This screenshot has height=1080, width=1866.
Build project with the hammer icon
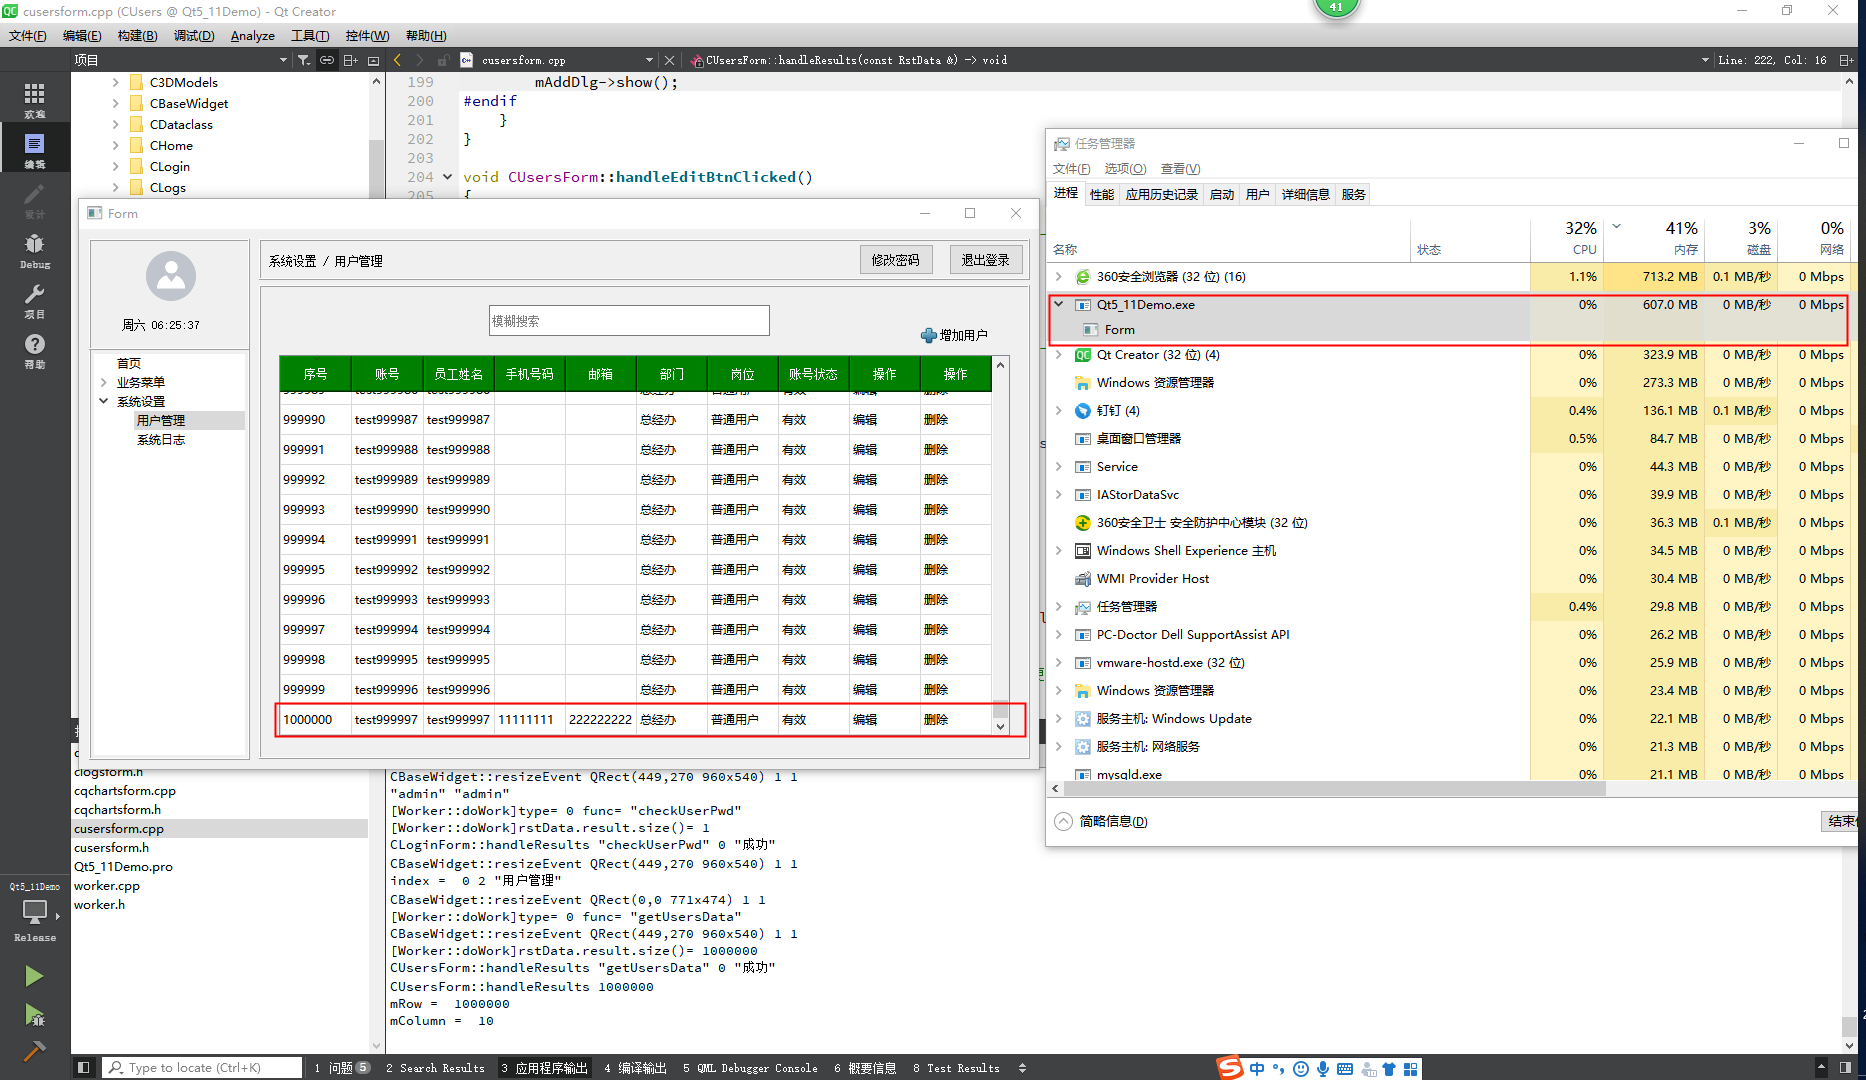[x=34, y=1051]
